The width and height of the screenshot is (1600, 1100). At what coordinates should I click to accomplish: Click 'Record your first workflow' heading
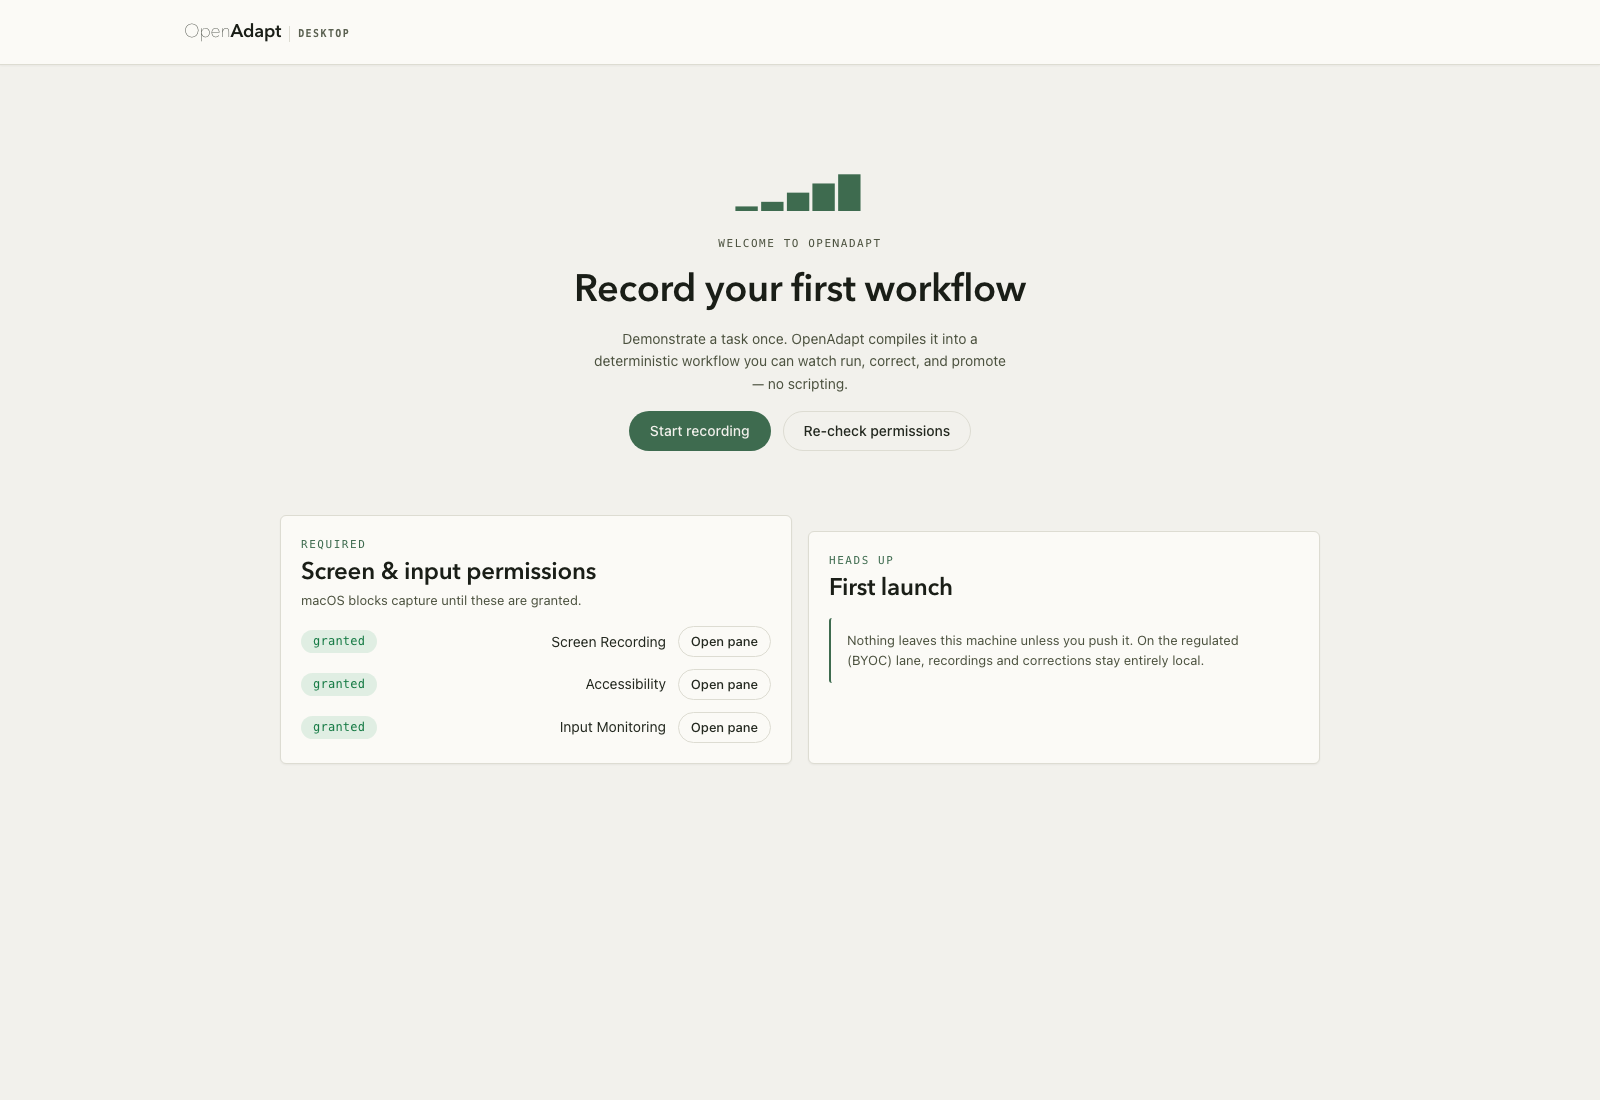tap(800, 288)
